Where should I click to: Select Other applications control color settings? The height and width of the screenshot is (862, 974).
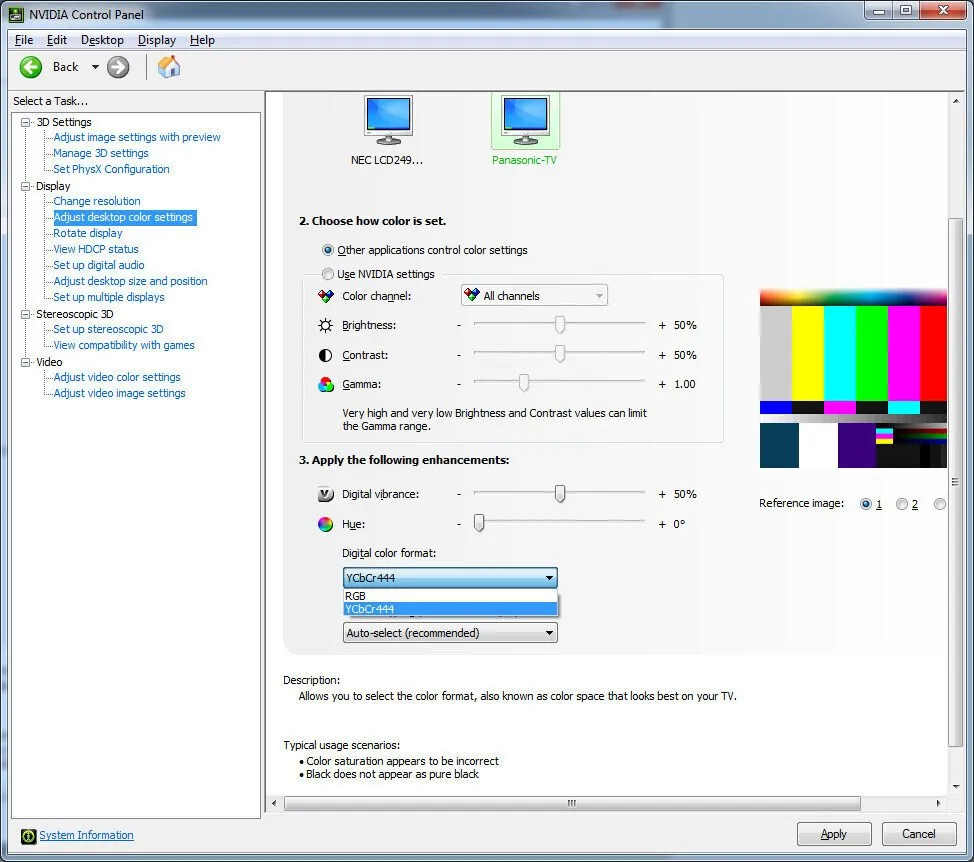coord(327,250)
